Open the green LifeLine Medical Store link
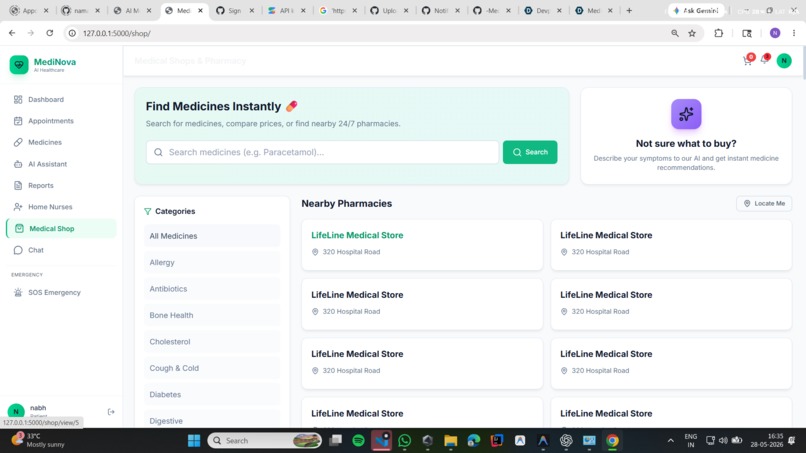Viewport: 806px width, 453px height. coord(357,235)
